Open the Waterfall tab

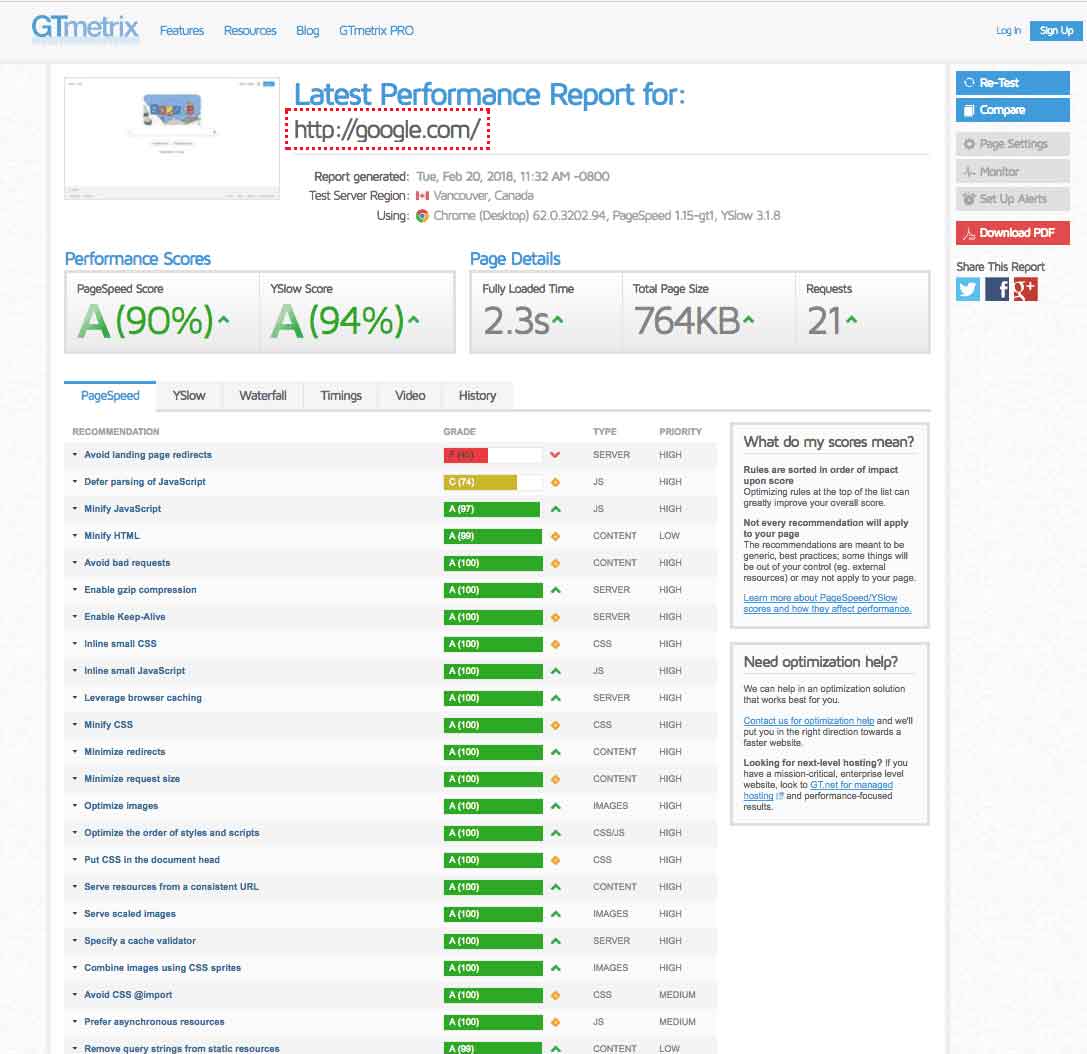coord(263,396)
